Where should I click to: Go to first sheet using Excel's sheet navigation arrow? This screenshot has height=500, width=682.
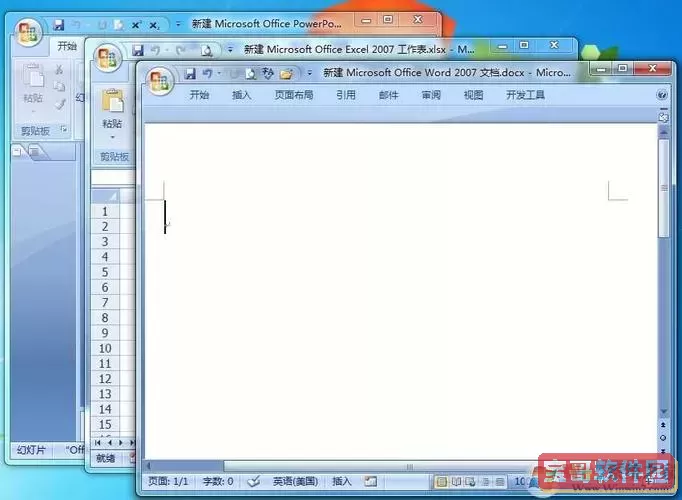point(98,443)
